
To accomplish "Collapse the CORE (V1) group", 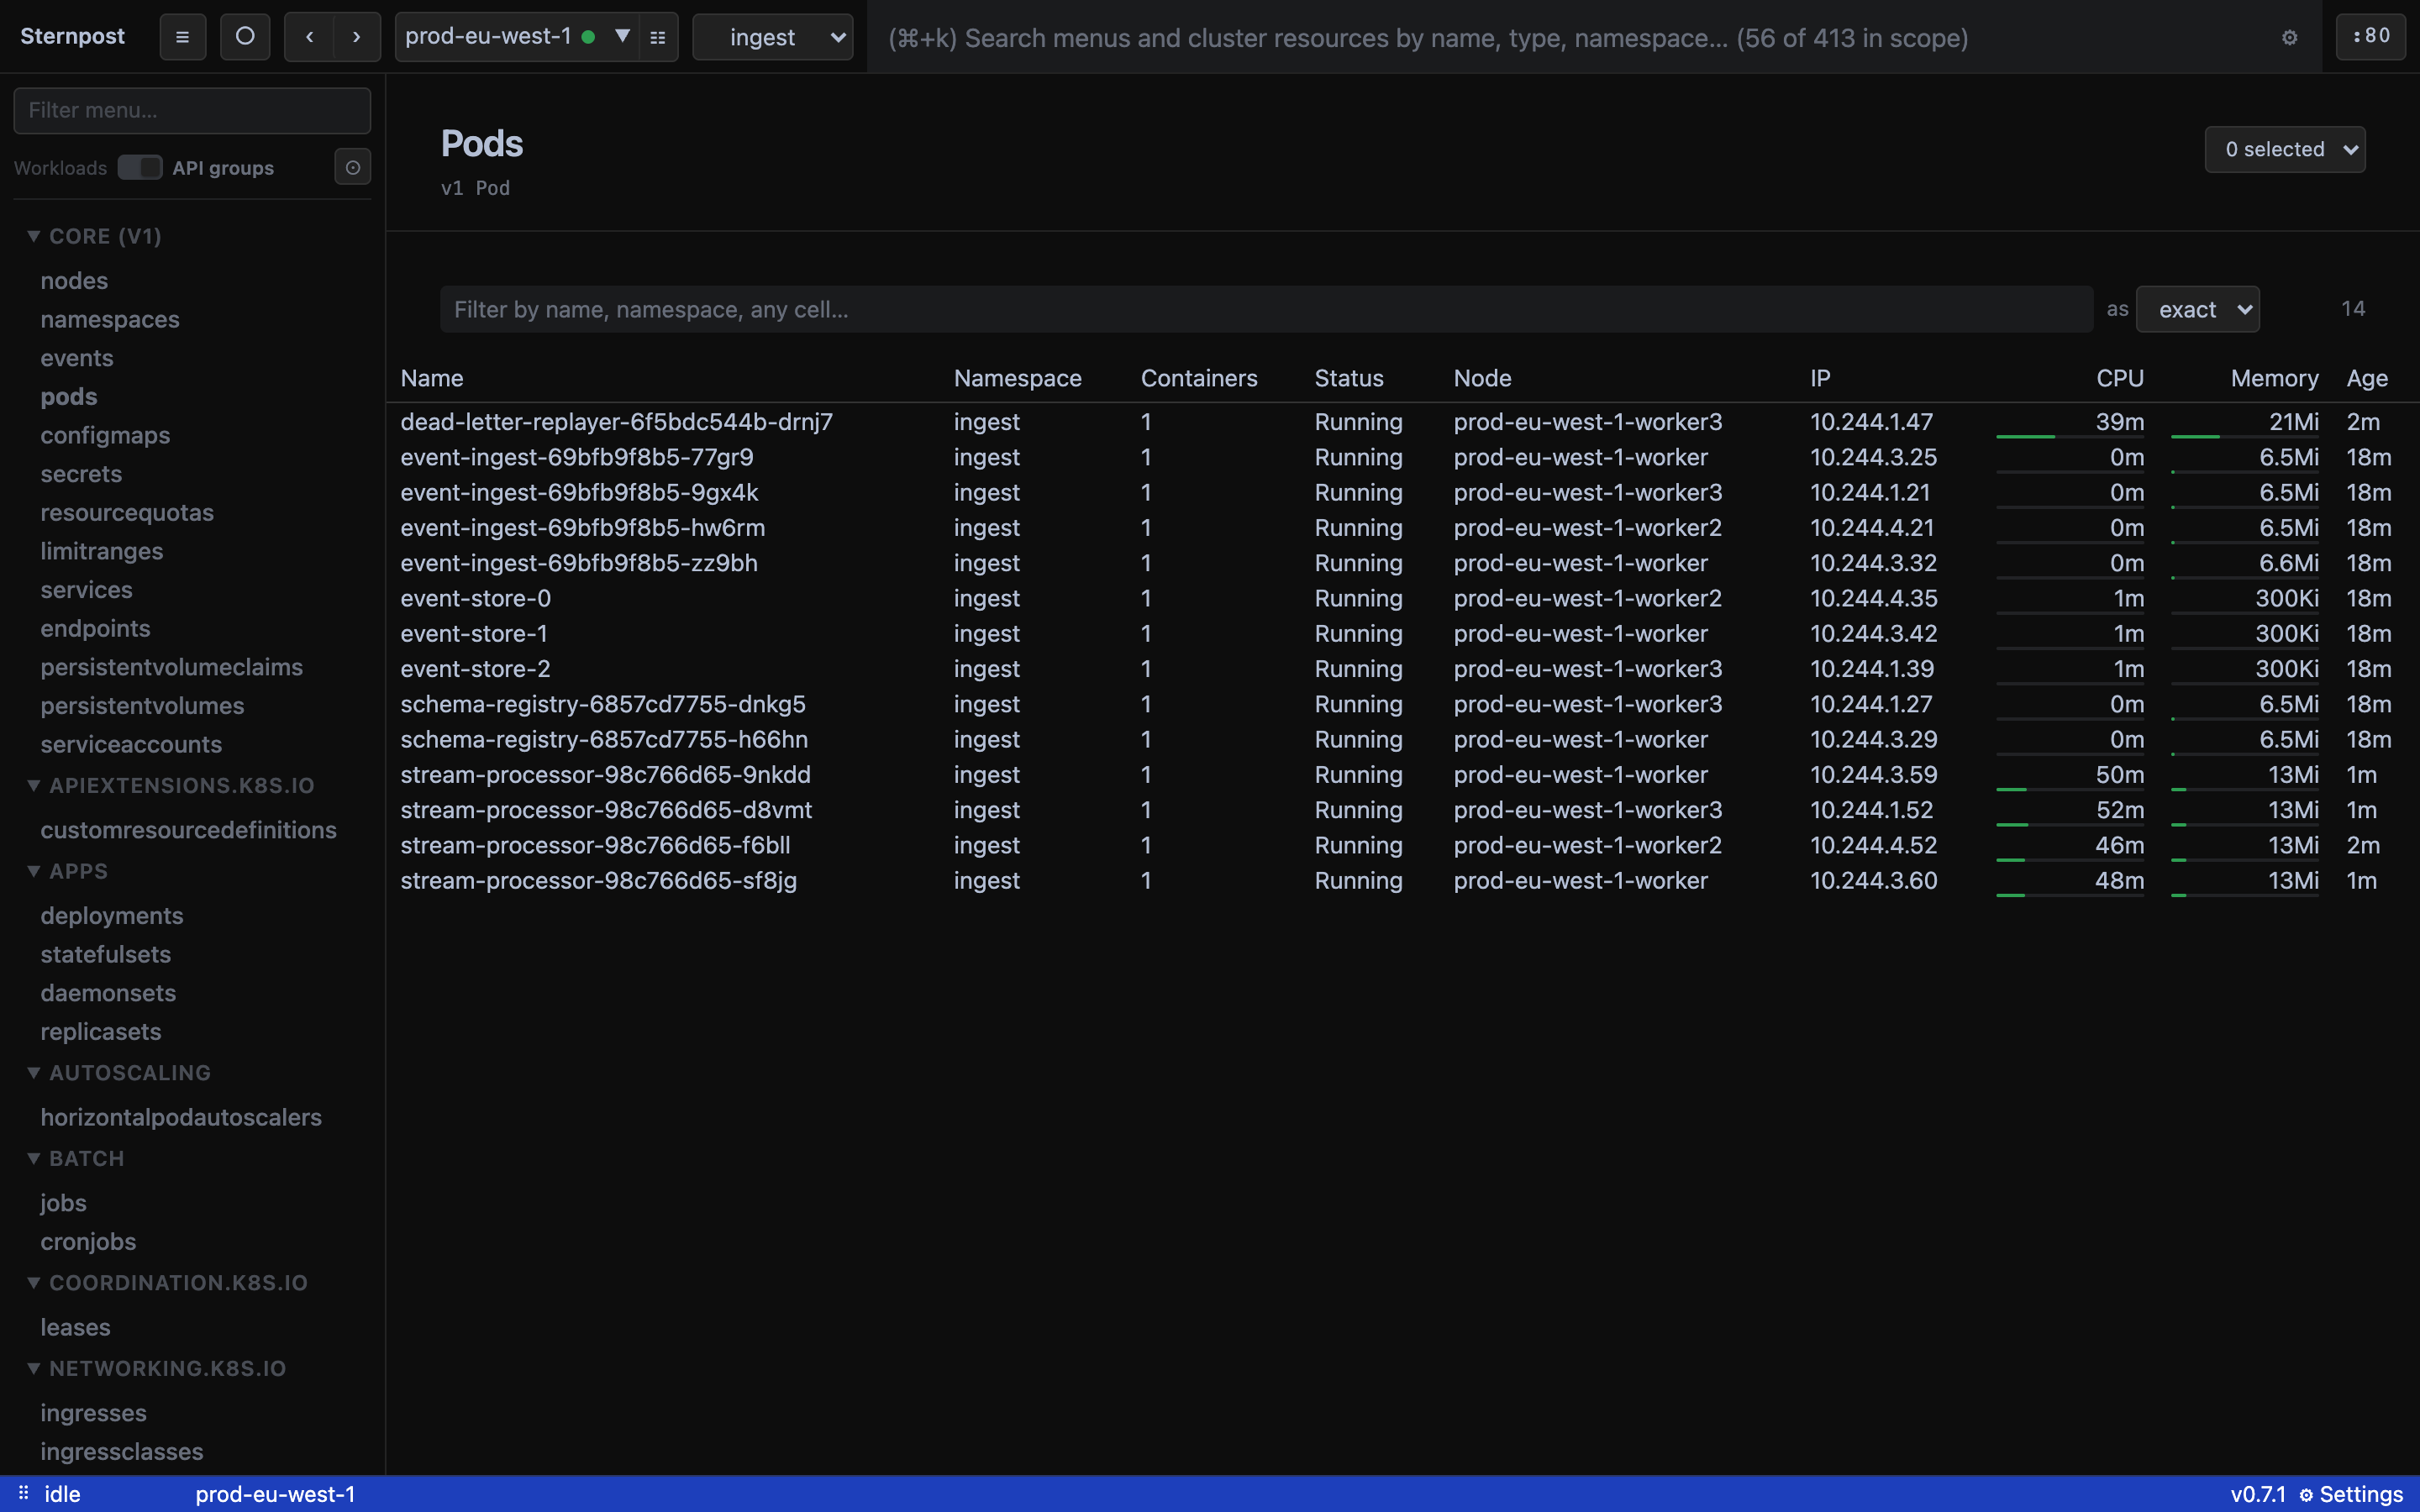I will (95, 236).
